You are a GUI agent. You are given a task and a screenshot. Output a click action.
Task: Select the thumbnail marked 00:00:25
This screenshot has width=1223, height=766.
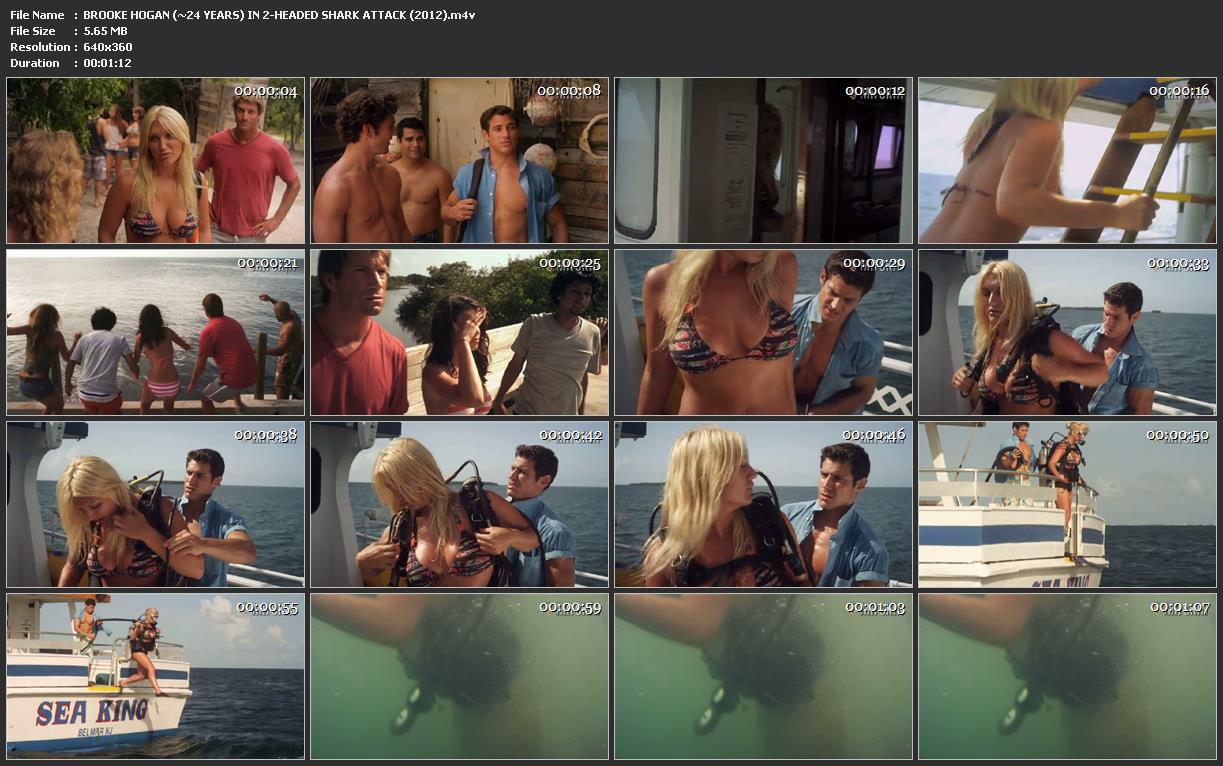point(459,332)
